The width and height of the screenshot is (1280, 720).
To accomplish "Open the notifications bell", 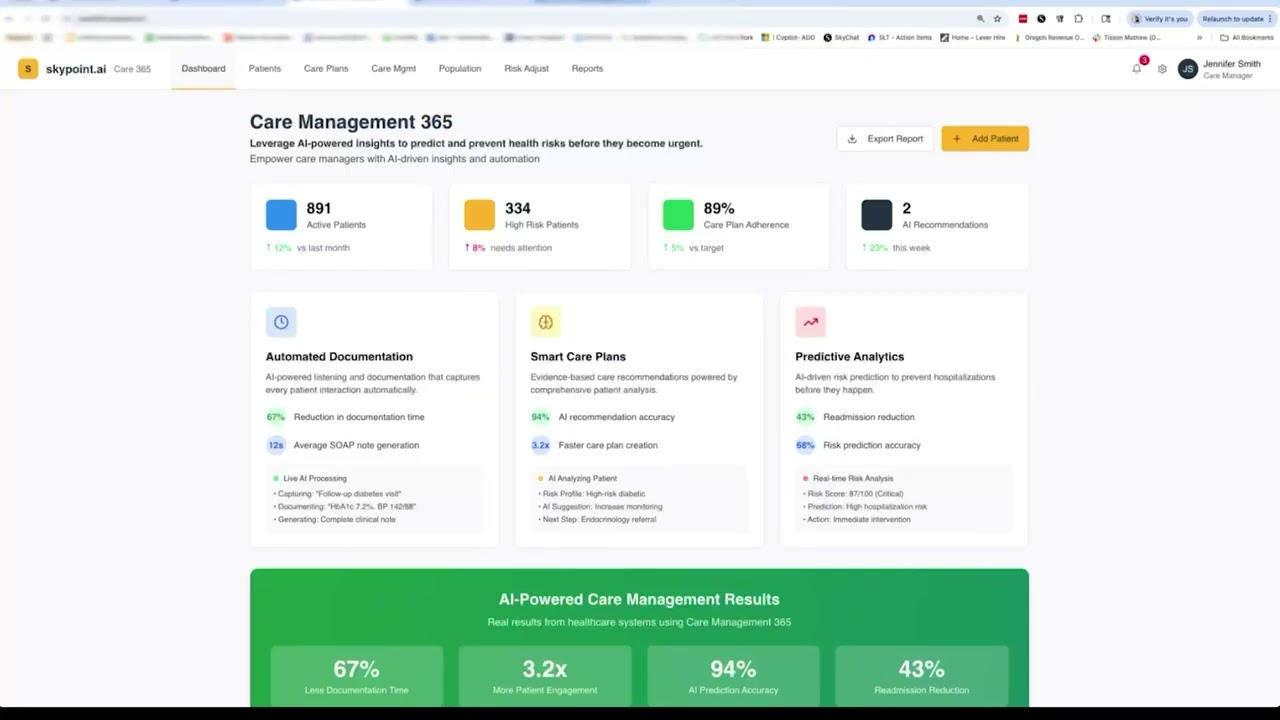I will click(x=1136, y=69).
